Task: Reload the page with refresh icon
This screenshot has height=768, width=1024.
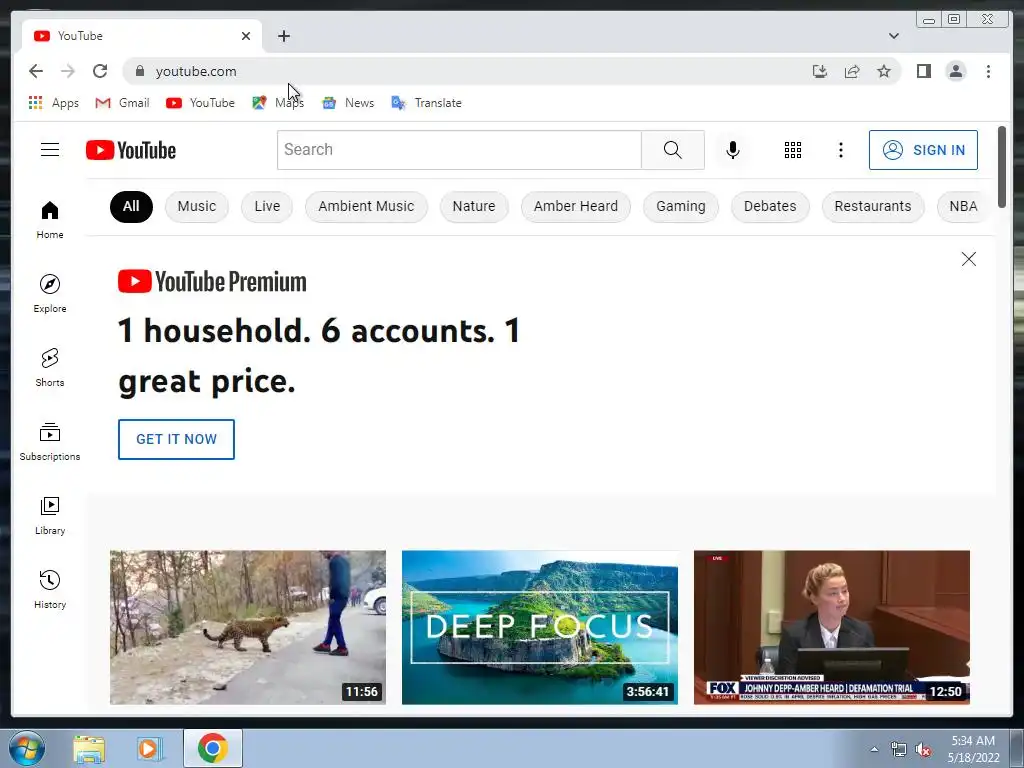Action: click(x=100, y=71)
